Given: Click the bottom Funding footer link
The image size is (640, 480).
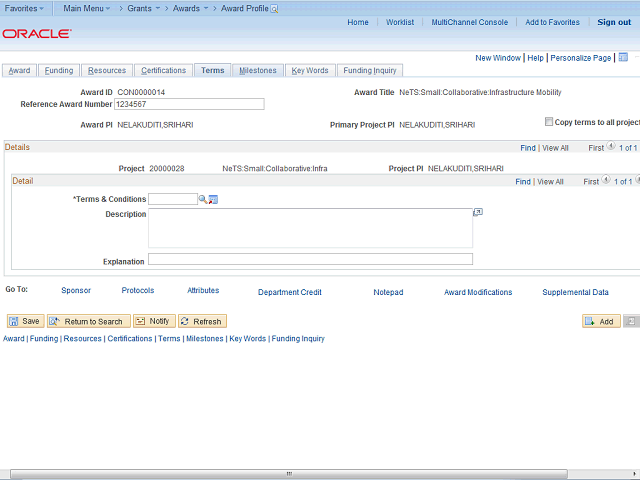Looking at the screenshot, I should pyautogui.click(x=44, y=338).
